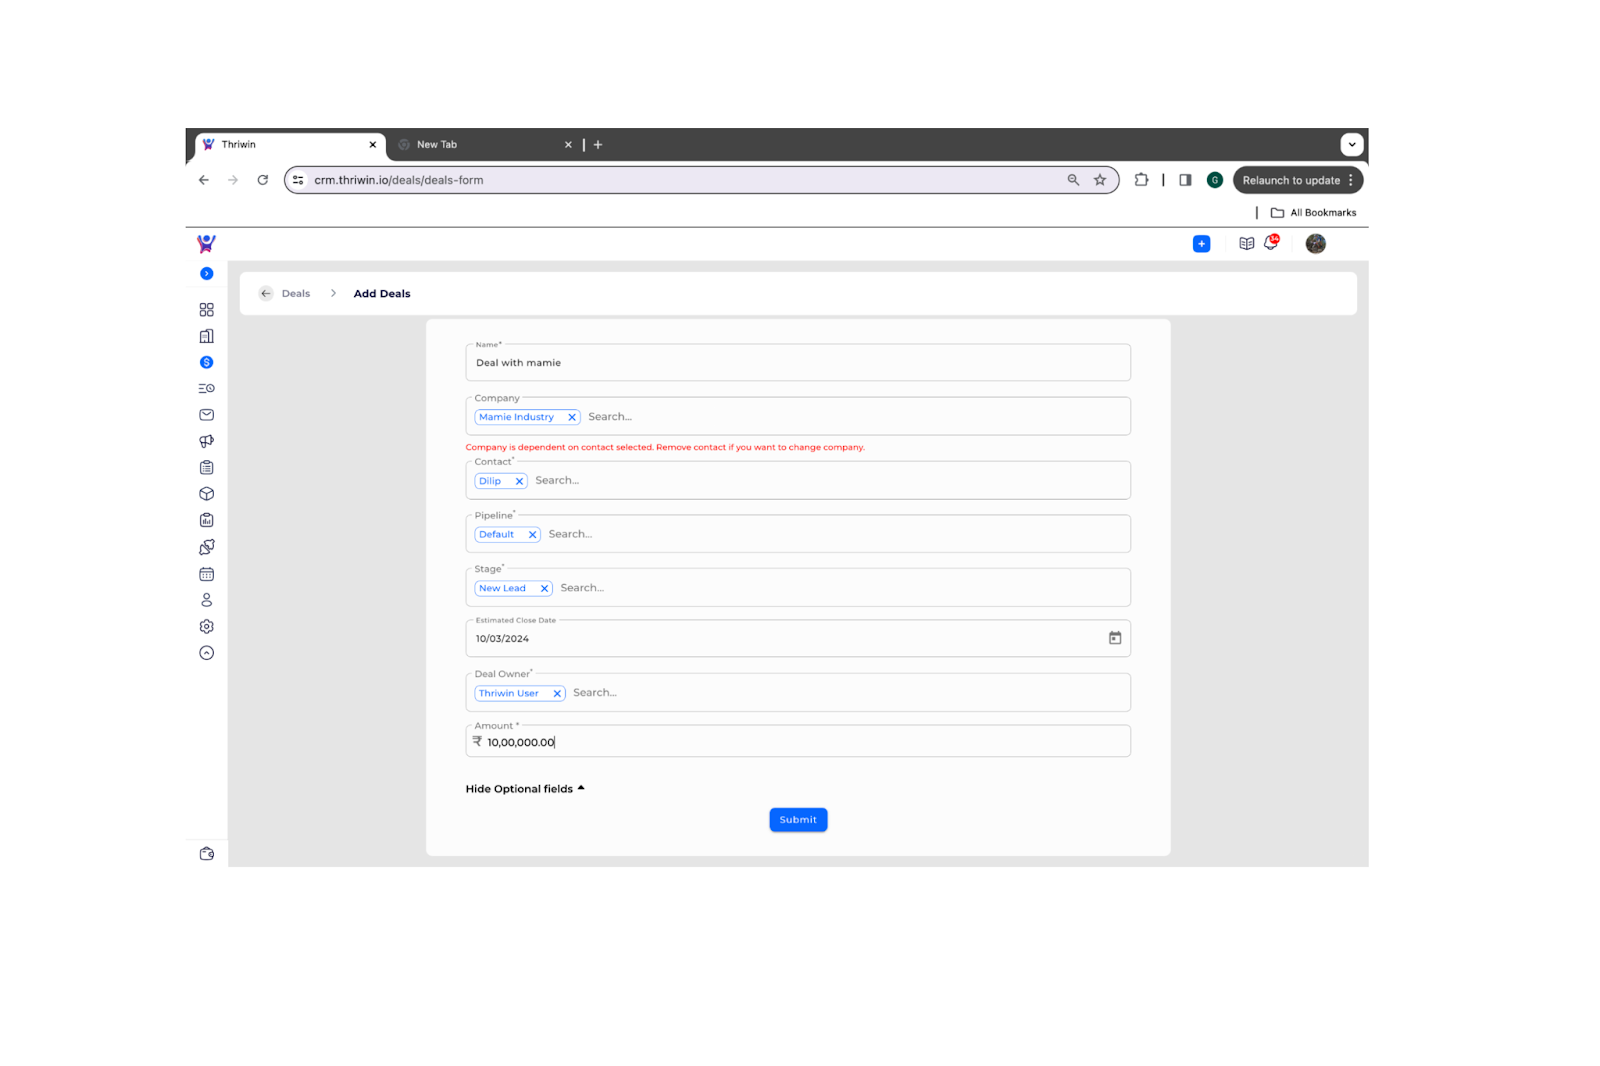Click Relaunch to update button

tap(1298, 180)
